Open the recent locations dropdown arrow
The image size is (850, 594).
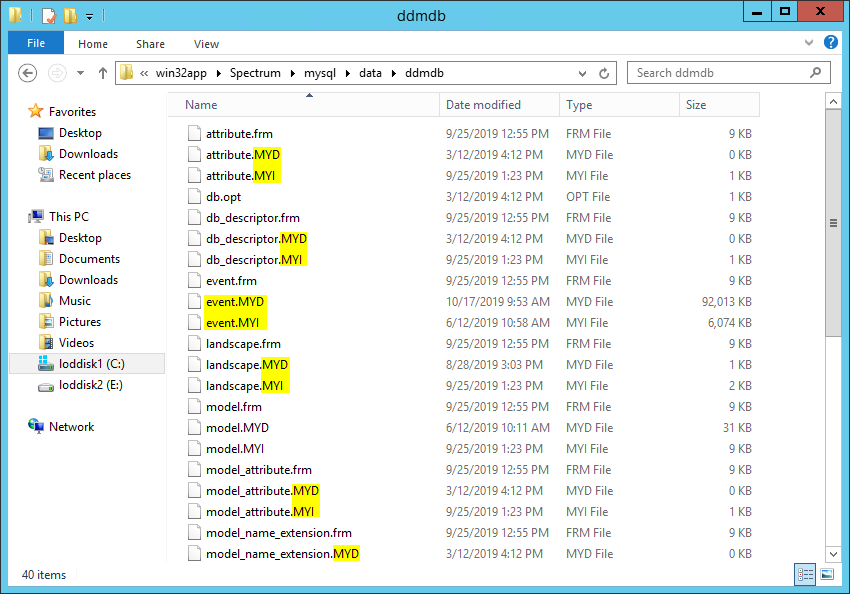tap(82, 74)
